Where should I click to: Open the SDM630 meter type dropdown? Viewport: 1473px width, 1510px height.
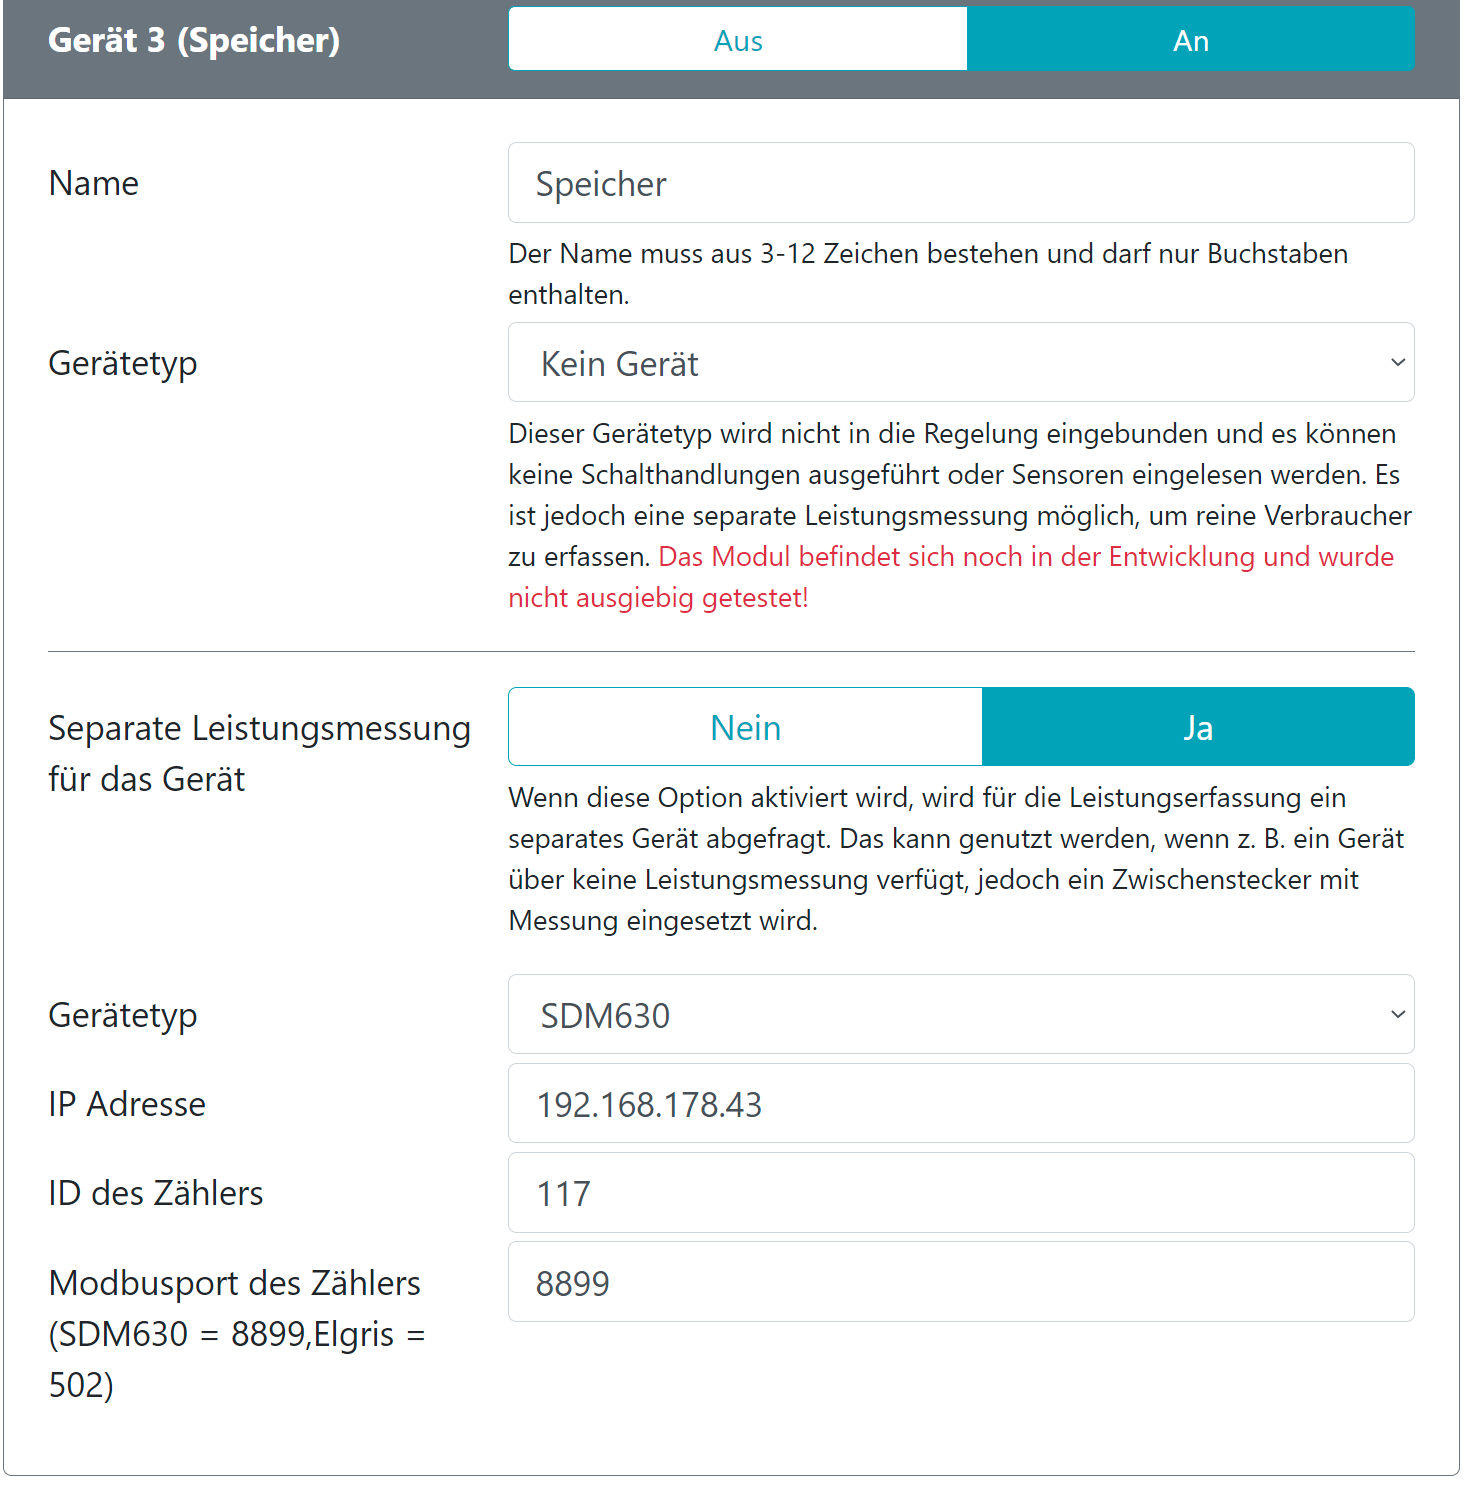(961, 1015)
